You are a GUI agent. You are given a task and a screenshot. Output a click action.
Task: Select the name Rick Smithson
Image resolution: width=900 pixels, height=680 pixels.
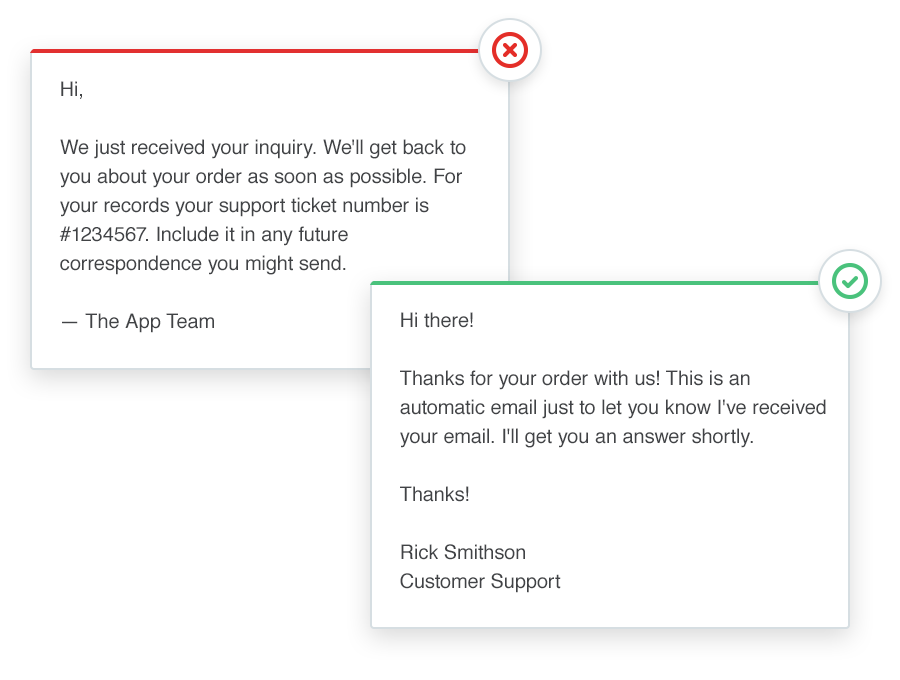click(x=463, y=552)
